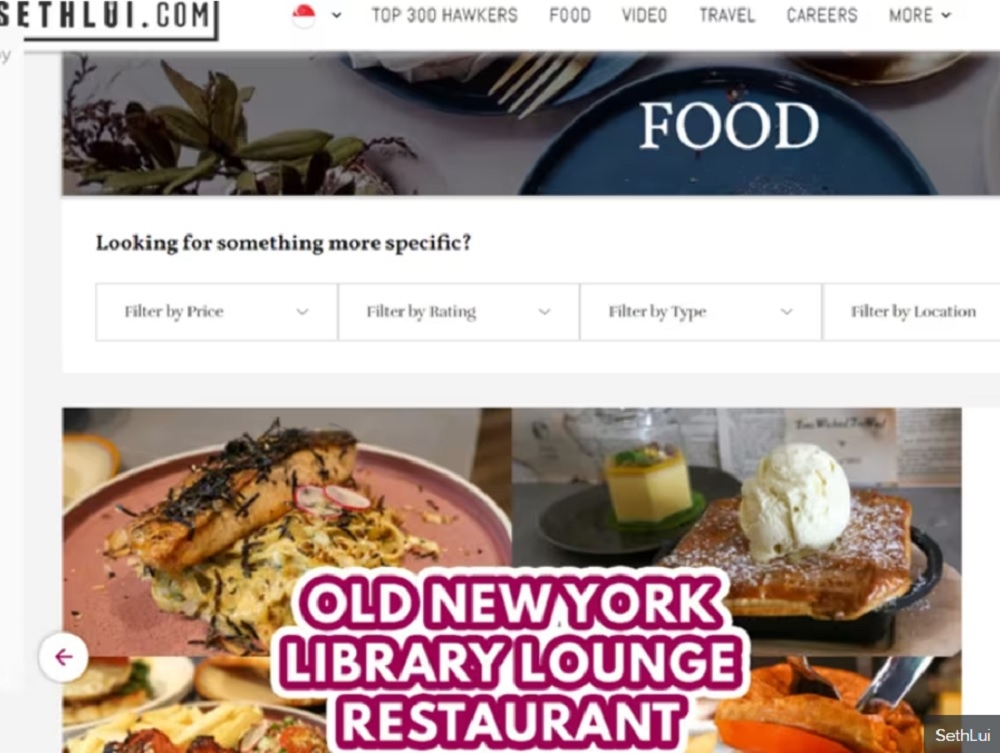Go to the Food menu item
This screenshot has width=1000, height=753.
tap(570, 15)
